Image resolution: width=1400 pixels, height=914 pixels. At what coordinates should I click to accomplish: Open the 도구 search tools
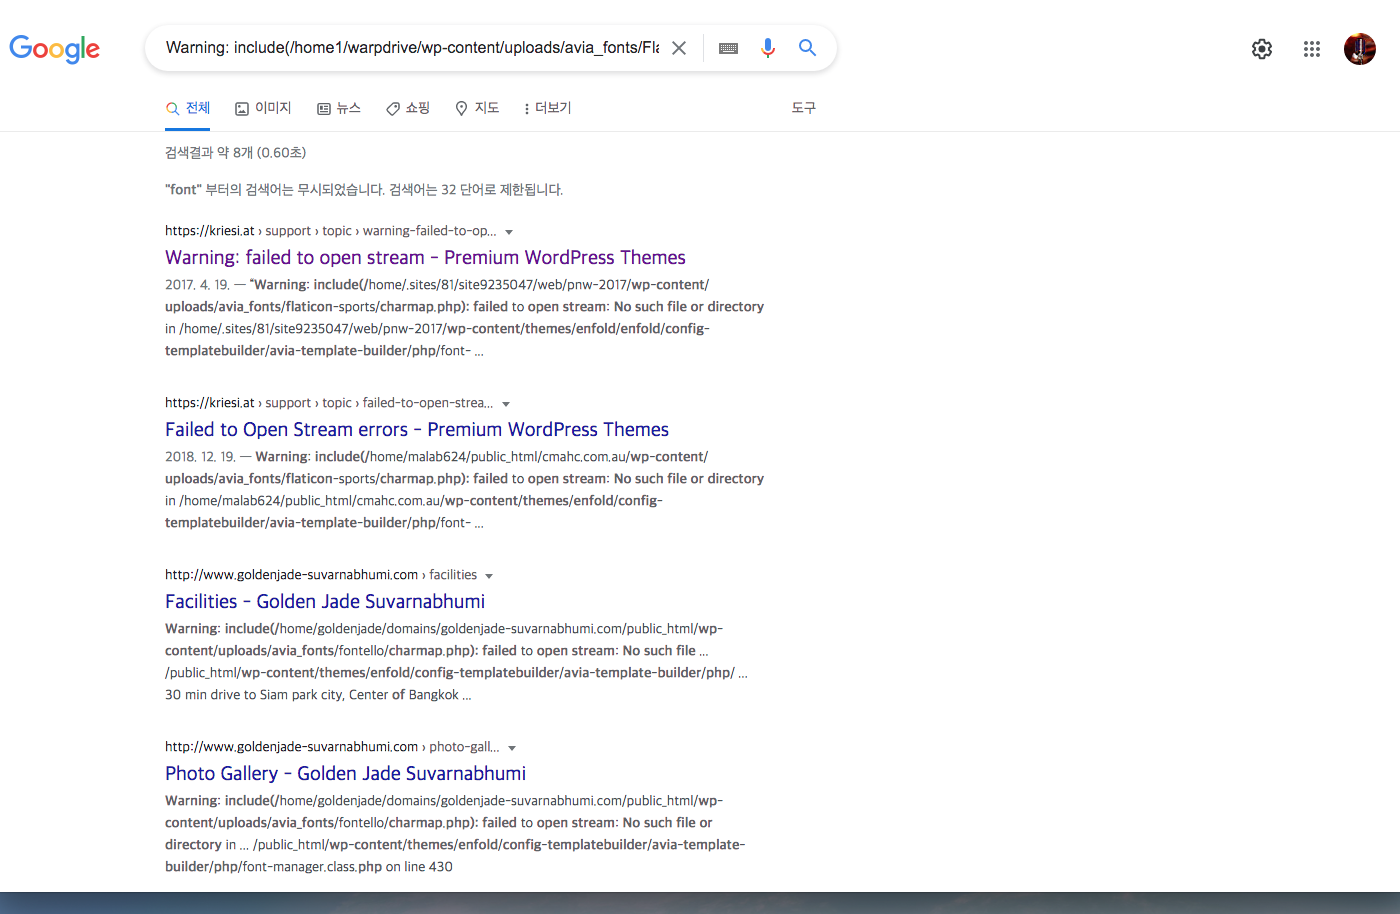tap(804, 108)
